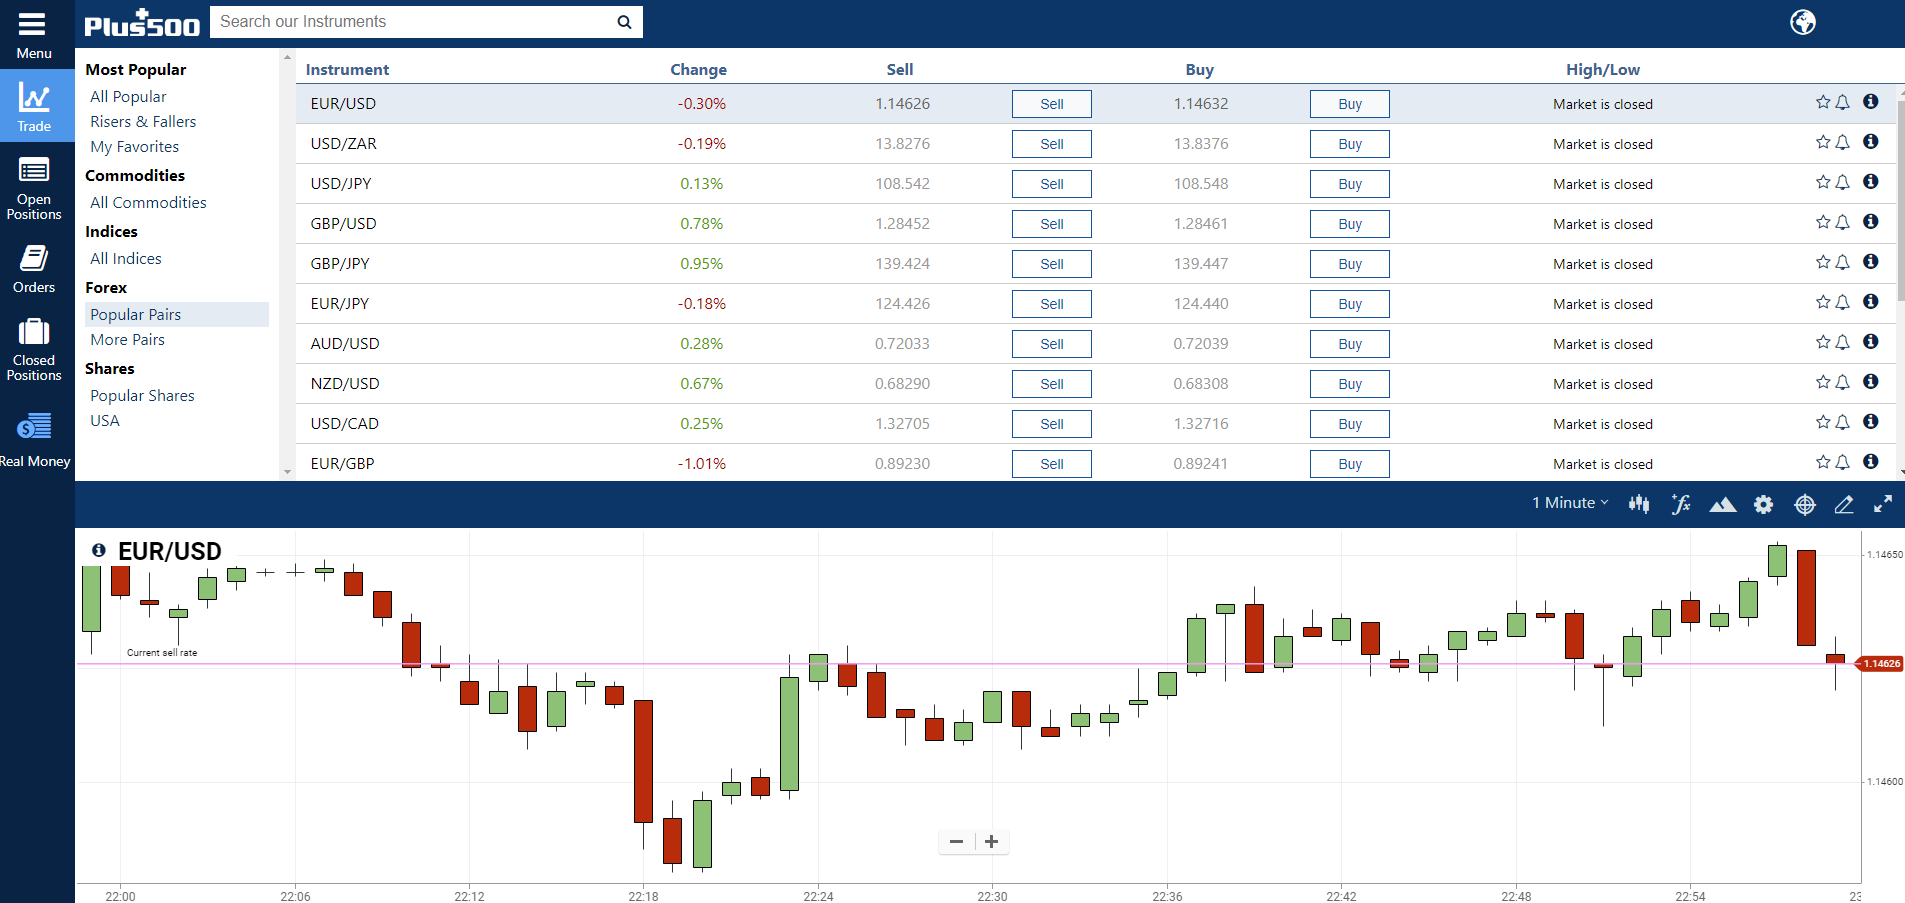Show info for USD/JPY instrument

tap(1870, 182)
